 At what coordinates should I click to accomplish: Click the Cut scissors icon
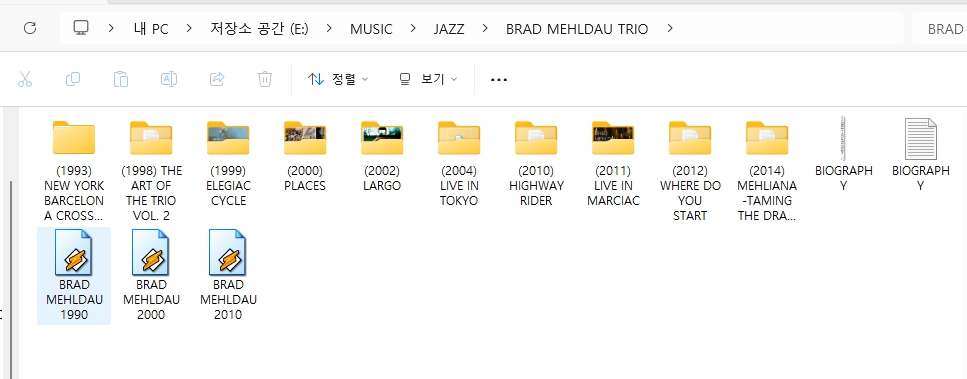pos(25,79)
